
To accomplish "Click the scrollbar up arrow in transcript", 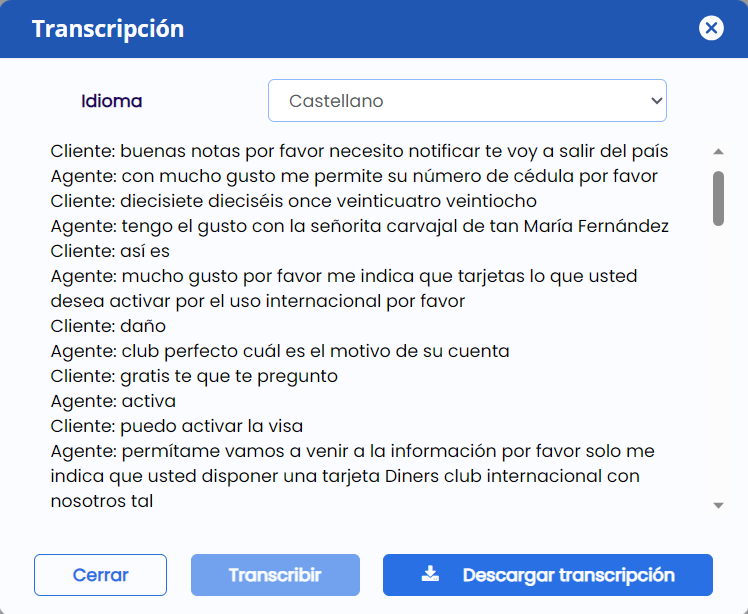I will (x=718, y=152).
